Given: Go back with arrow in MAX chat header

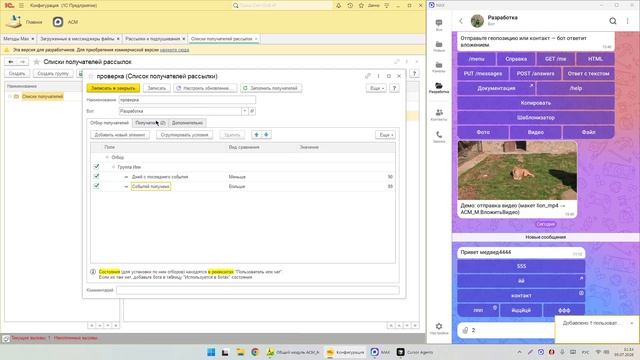Looking at the screenshot, I should coord(461,21).
